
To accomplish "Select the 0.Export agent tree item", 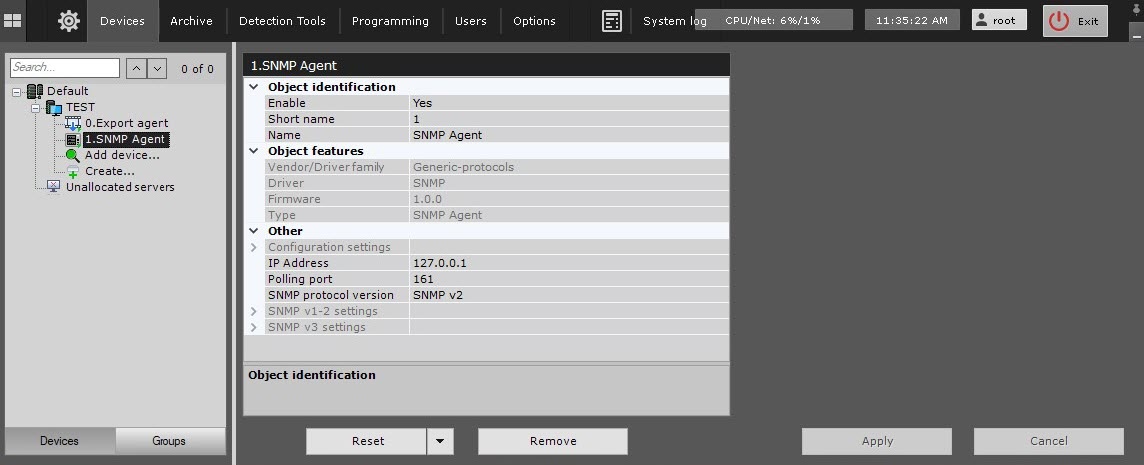I will point(125,123).
